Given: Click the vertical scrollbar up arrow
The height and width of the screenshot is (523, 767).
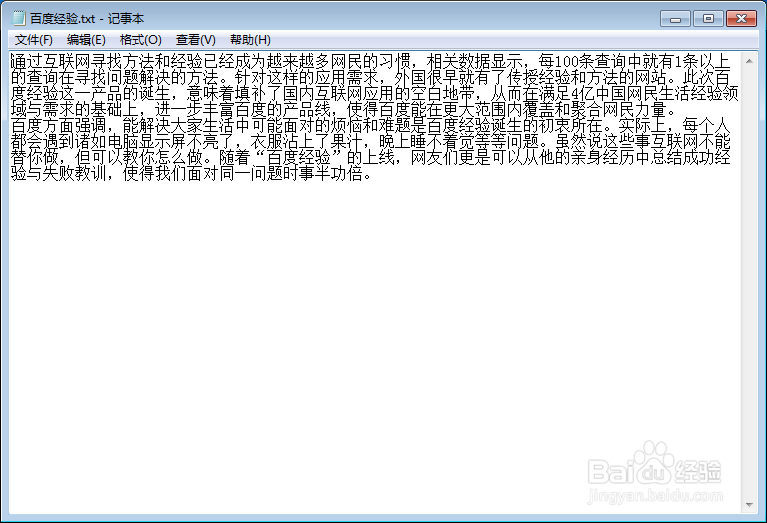Looking at the screenshot, I should (749, 61).
